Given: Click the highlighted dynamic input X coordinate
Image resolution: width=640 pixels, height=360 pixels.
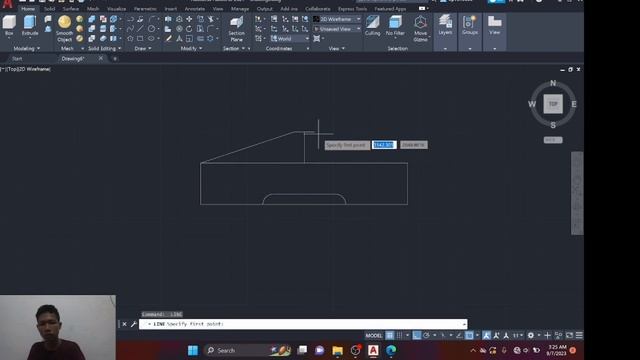Looking at the screenshot, I should tap(384, 145).
